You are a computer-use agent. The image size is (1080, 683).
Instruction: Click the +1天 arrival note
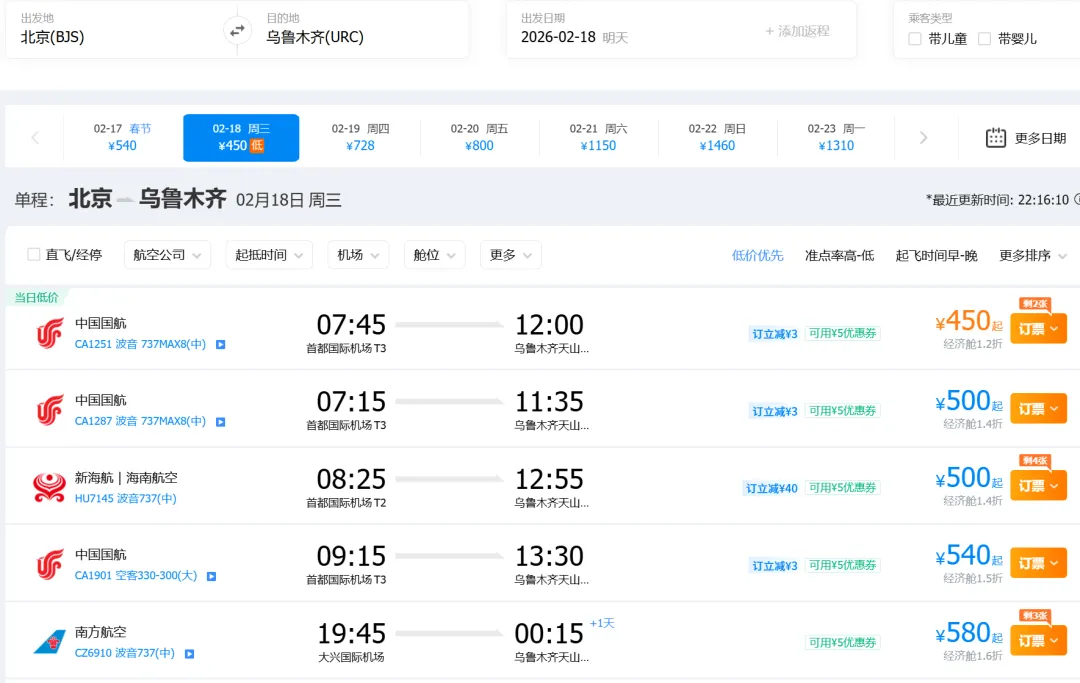(602, 623)
